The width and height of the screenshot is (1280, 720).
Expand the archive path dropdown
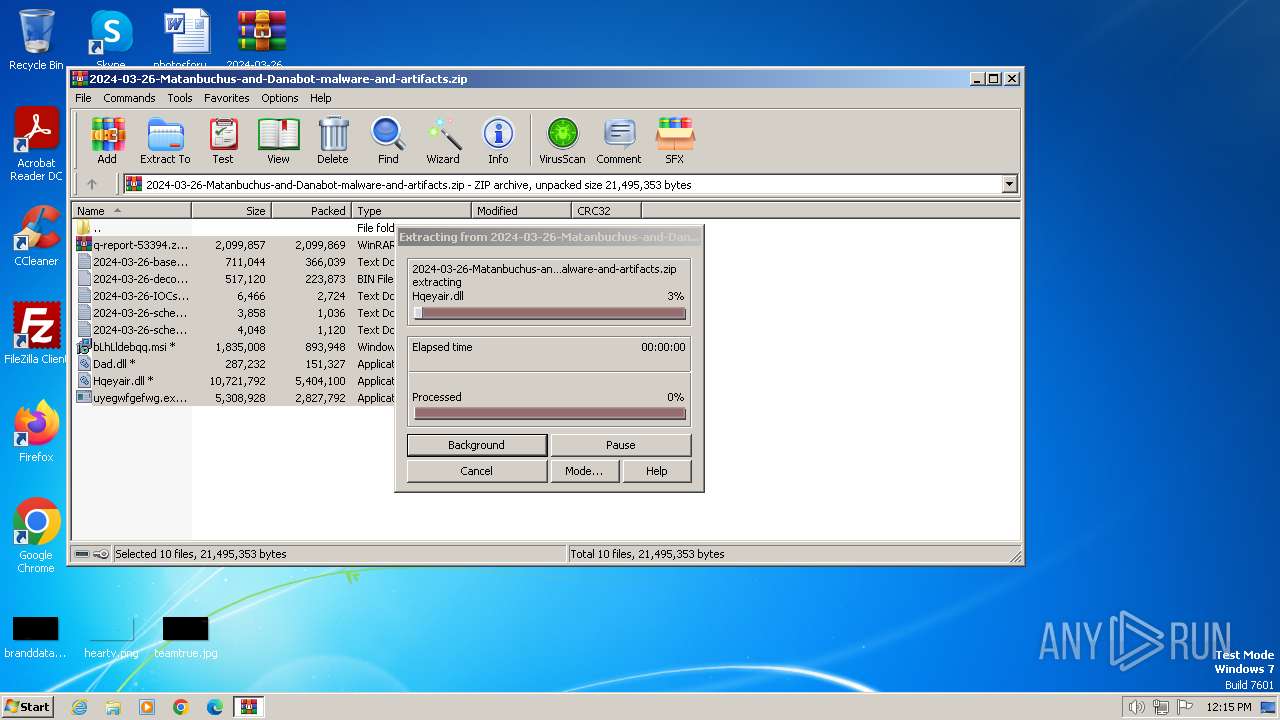click(1009, 184)
